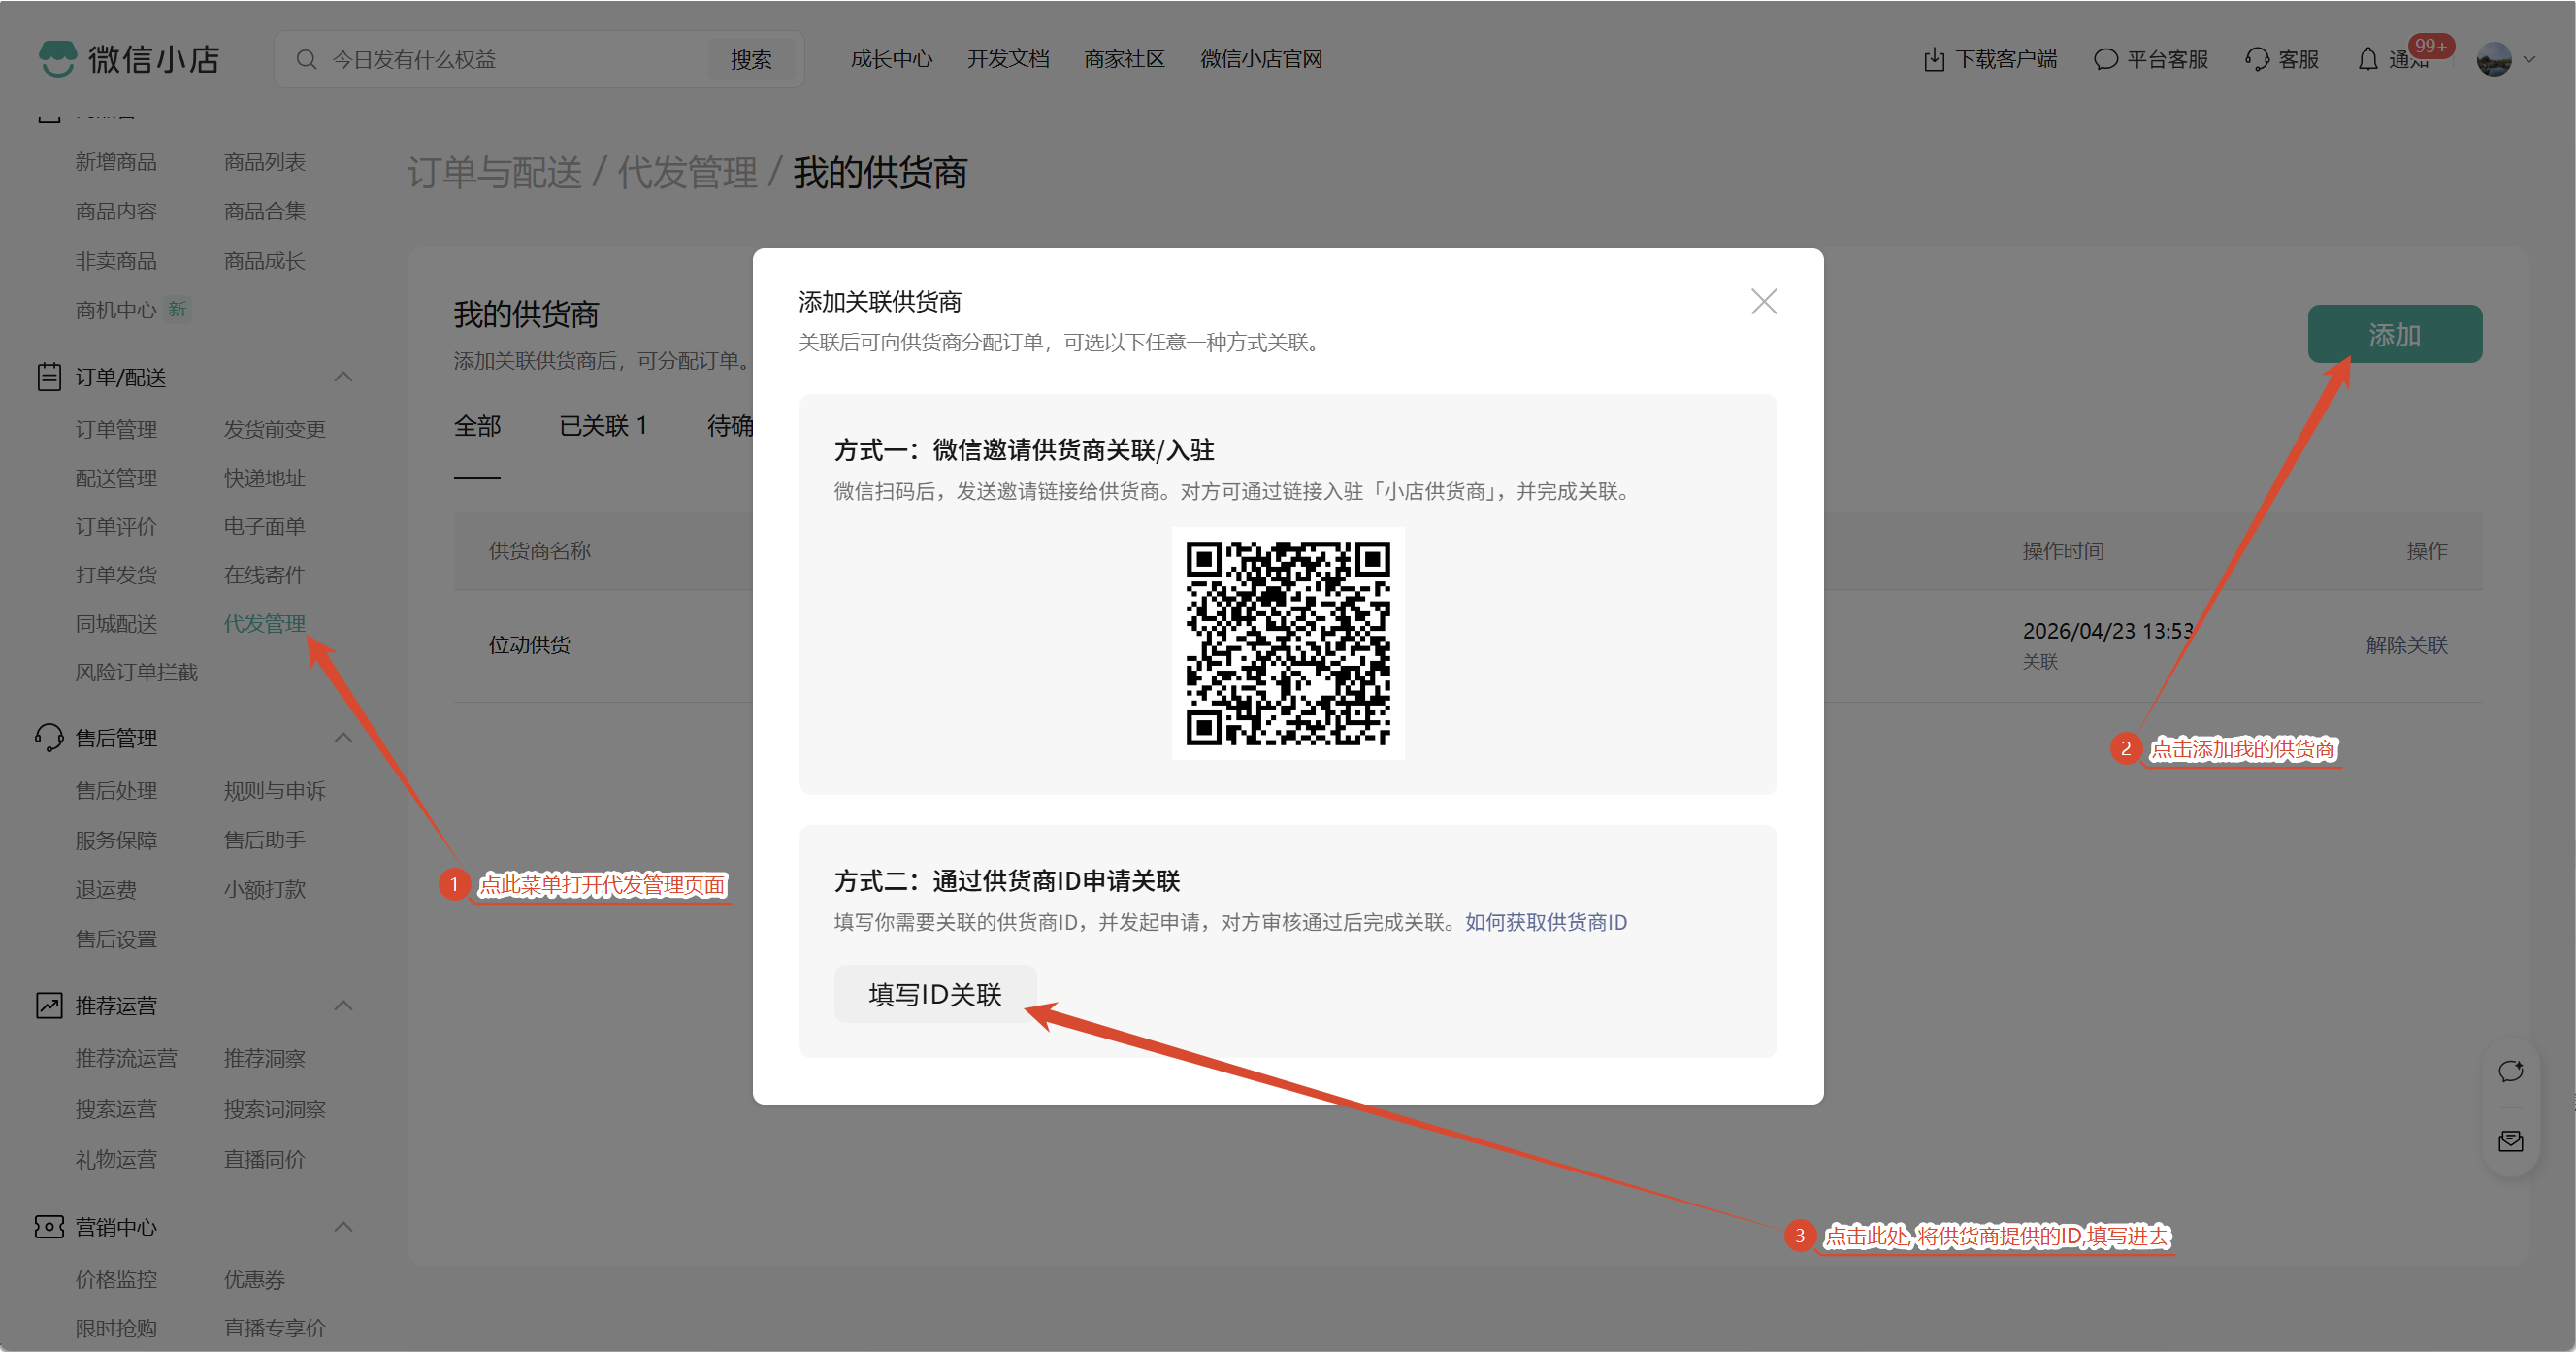
Task: Click the 推荐运营 chart icon
Action: point(49,1005)
